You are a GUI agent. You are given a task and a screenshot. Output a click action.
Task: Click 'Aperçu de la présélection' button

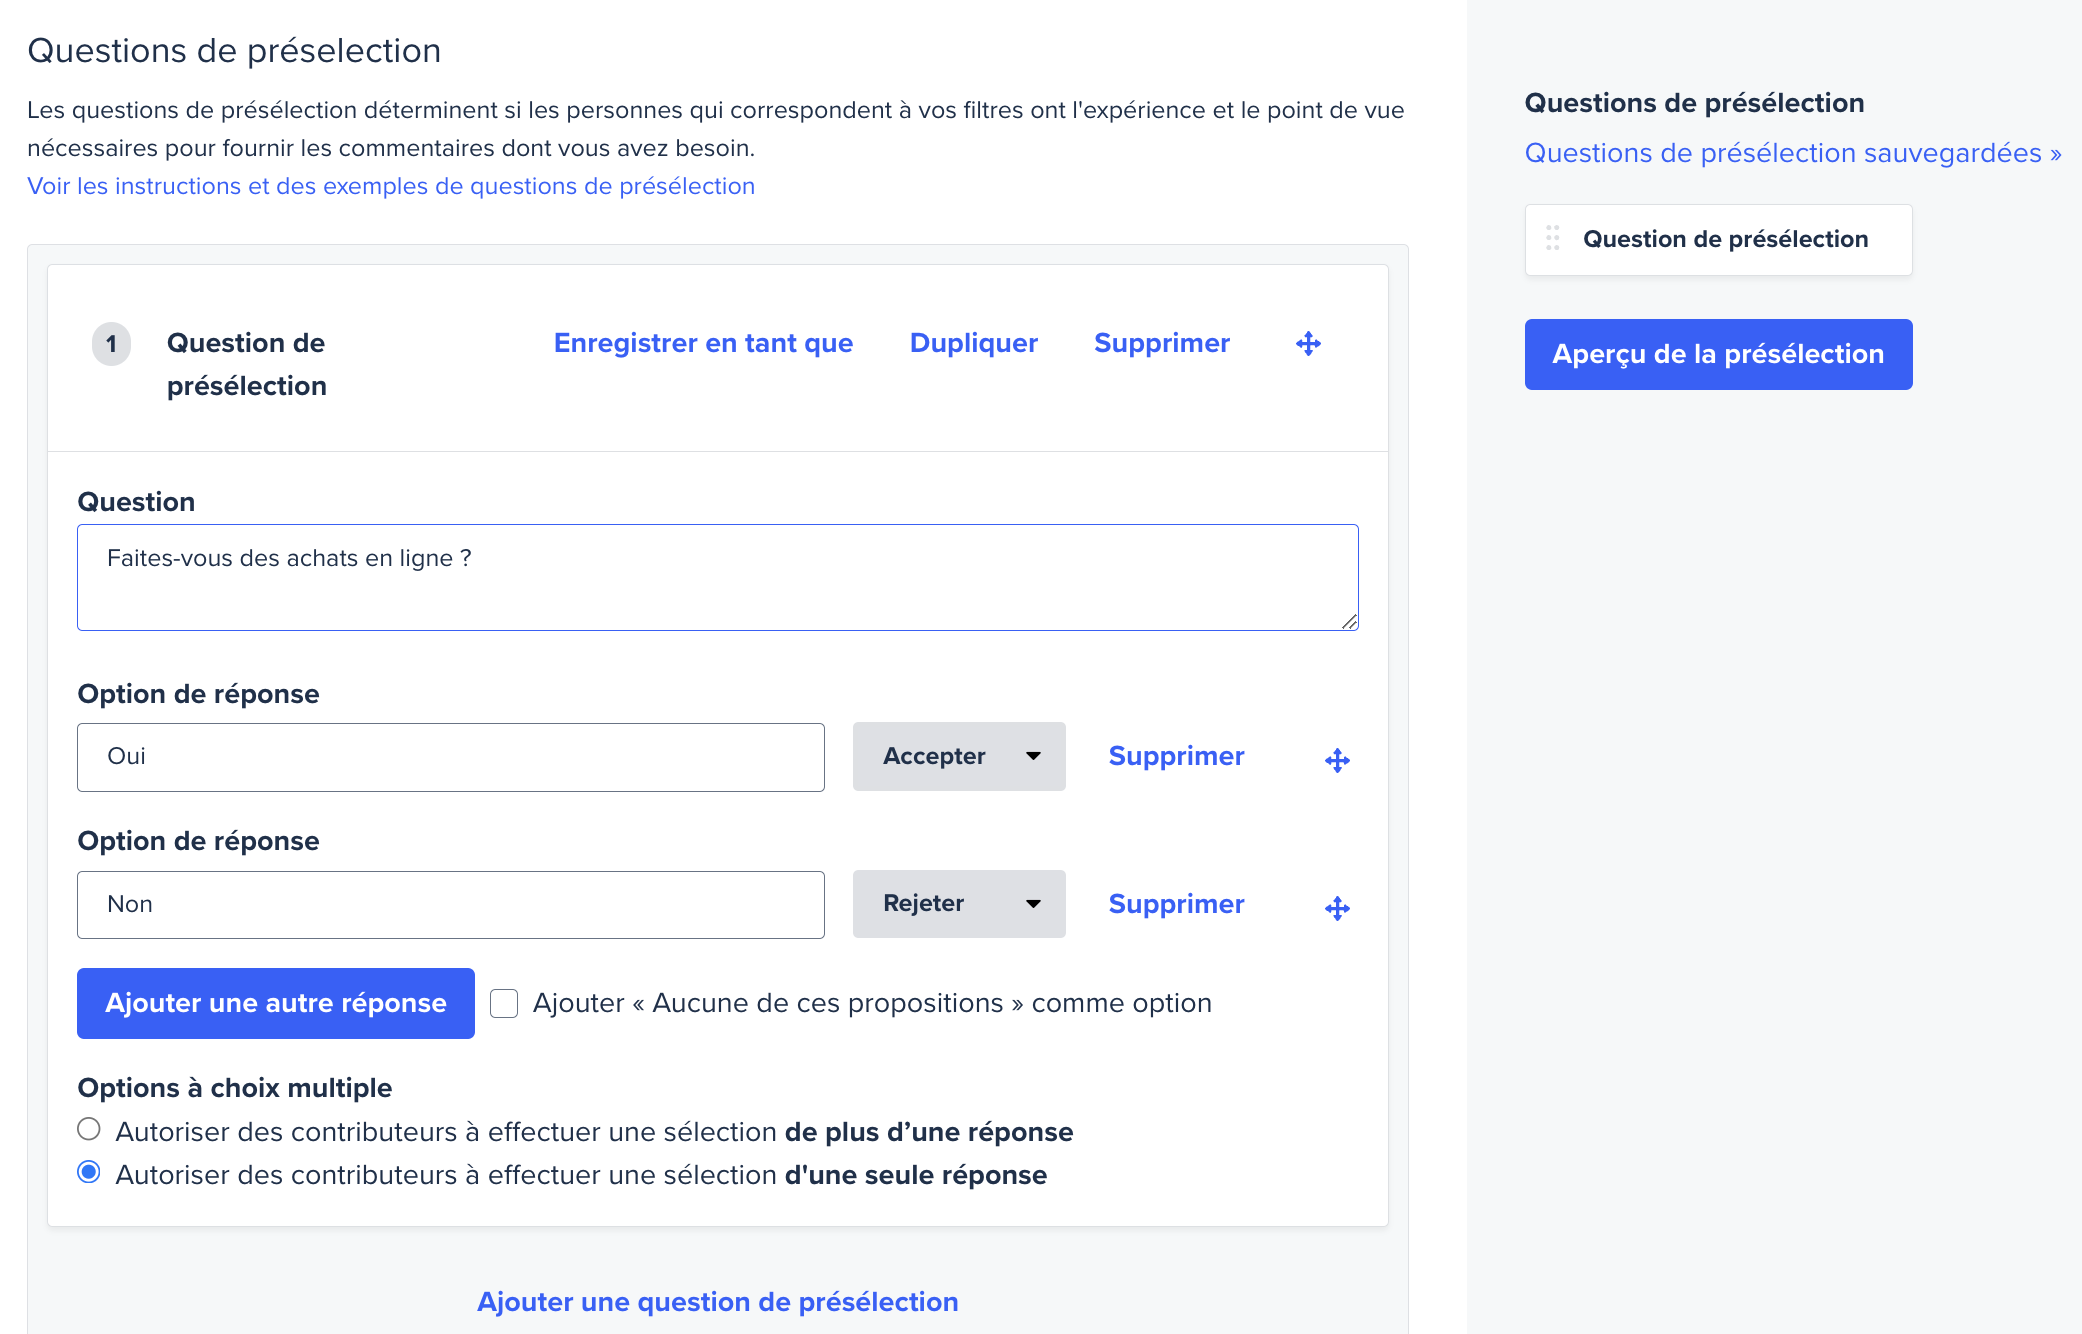(1718, 354)
